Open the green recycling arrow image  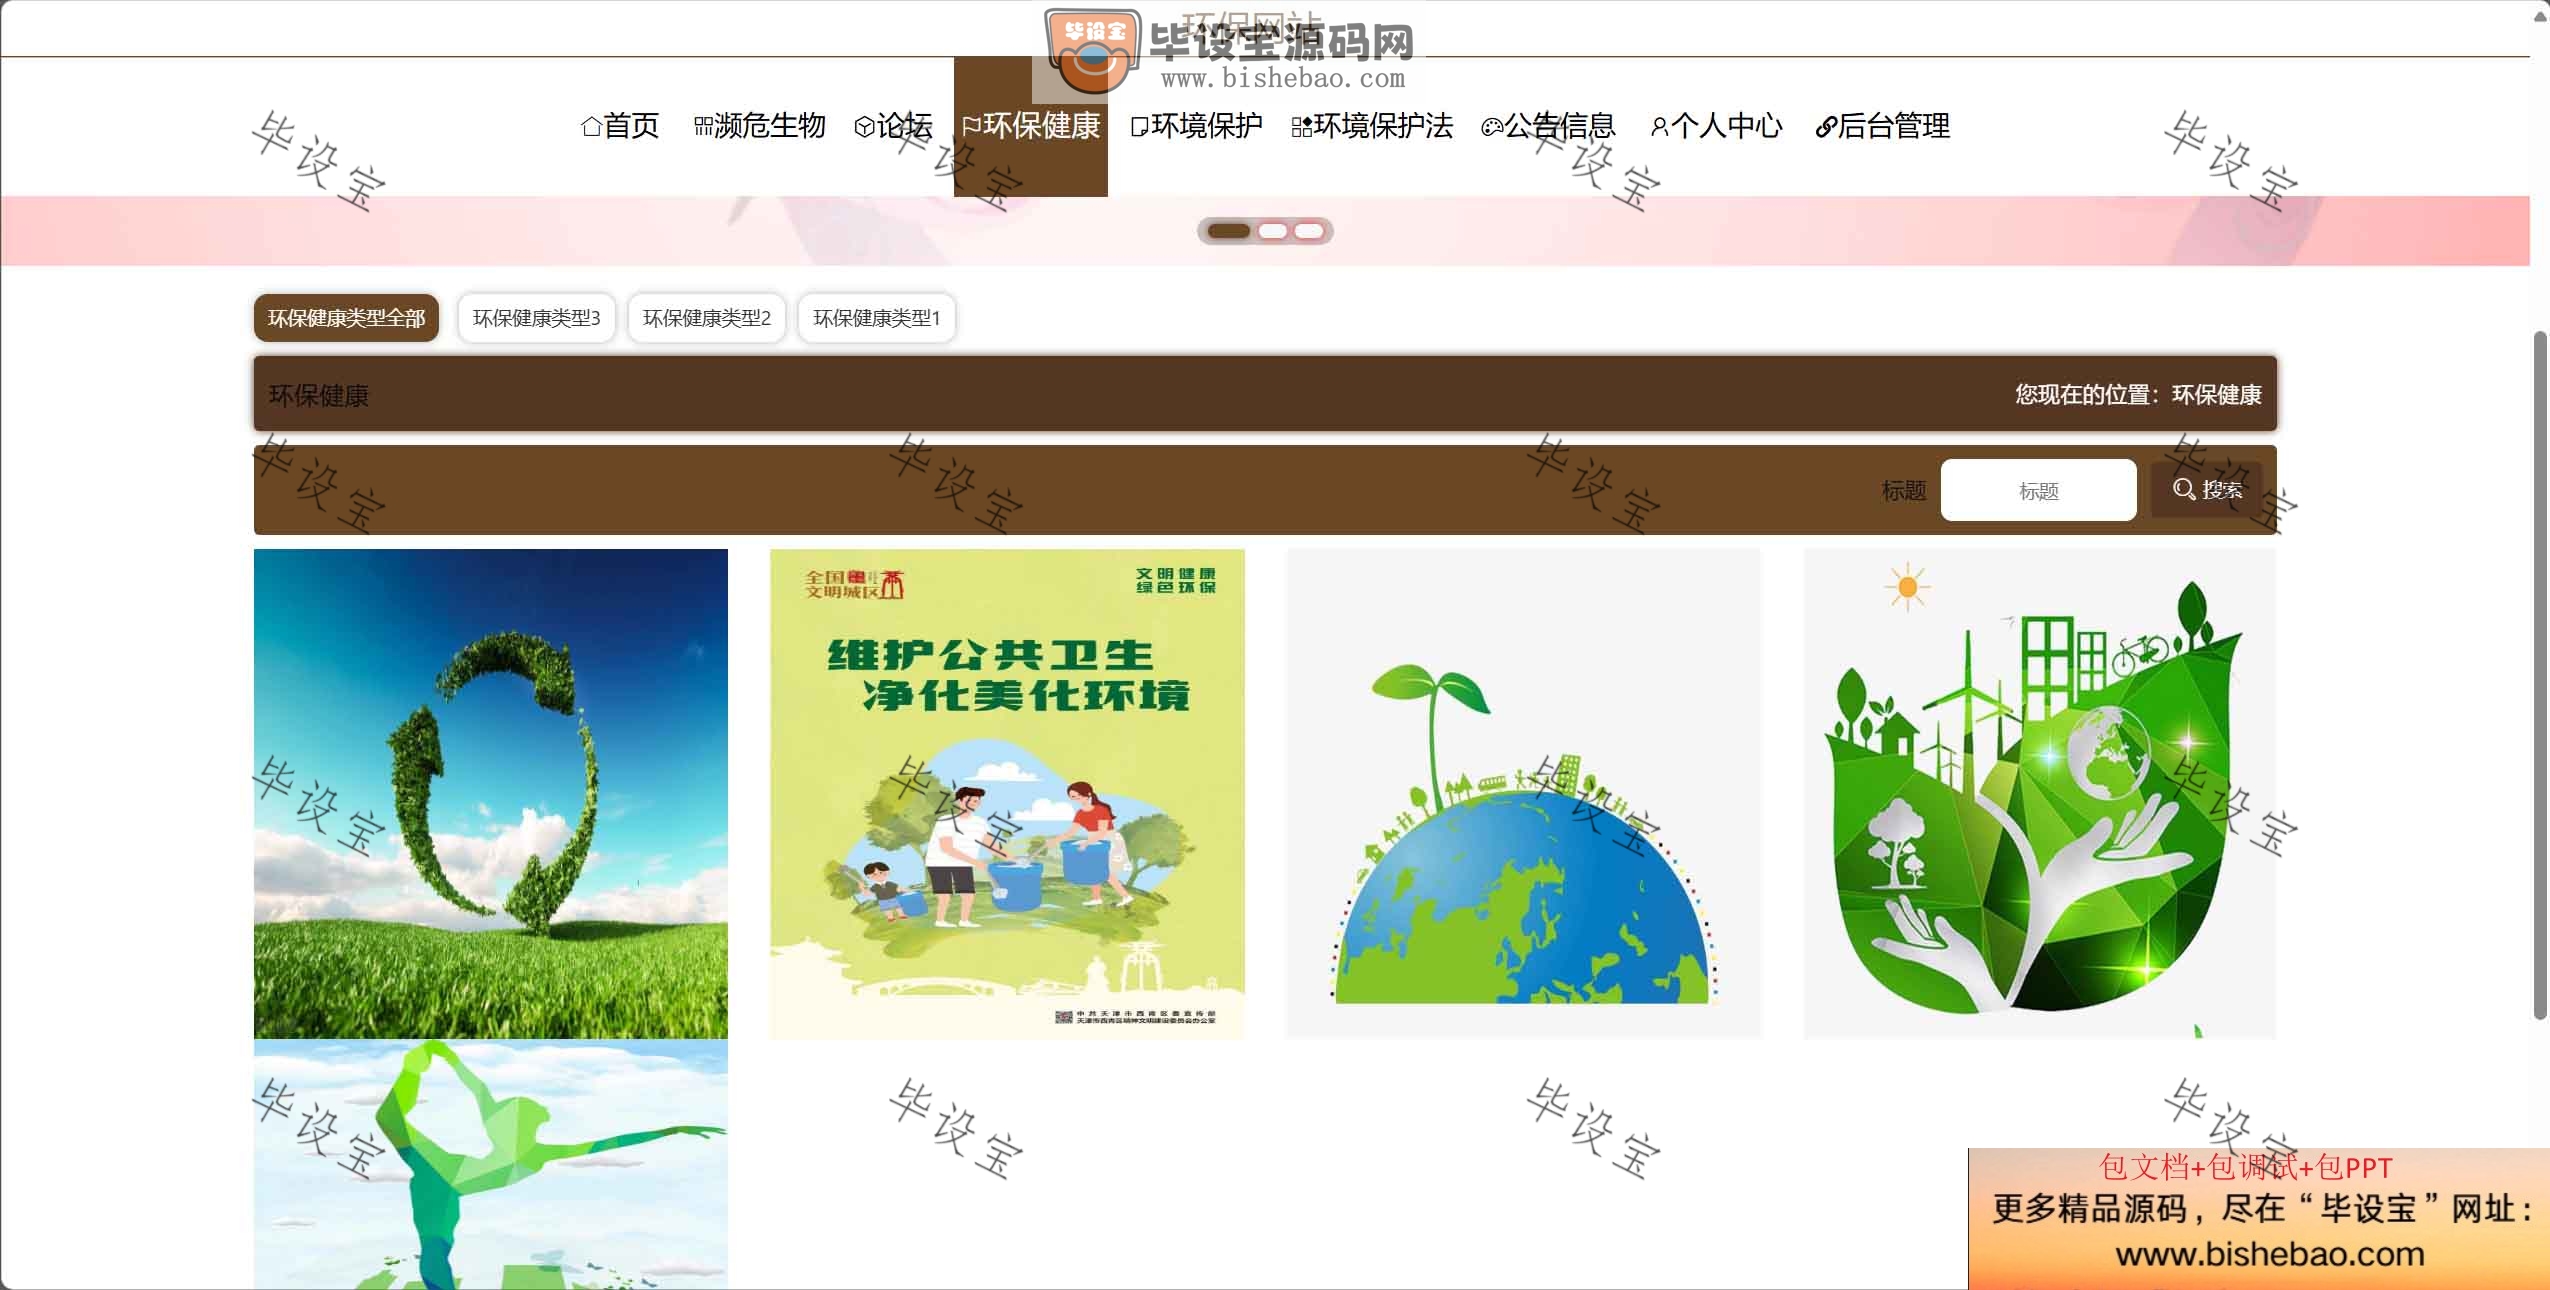(x=491, y=794)
